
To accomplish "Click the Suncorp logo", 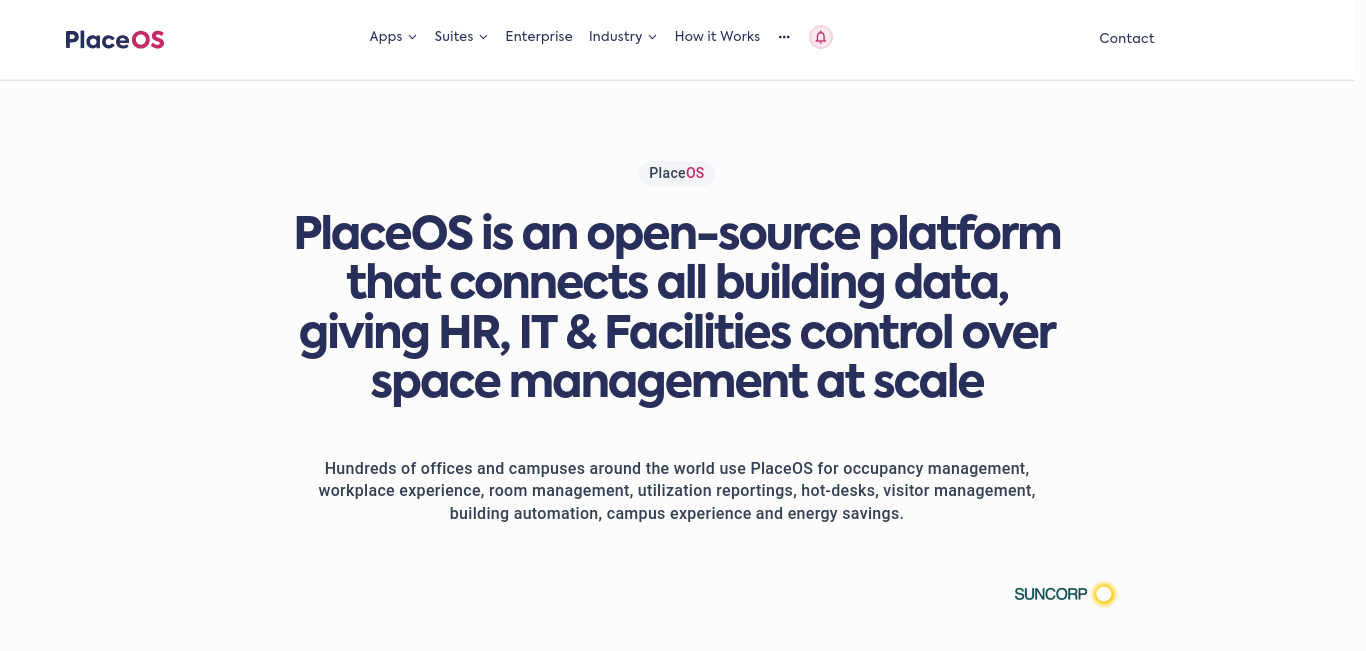I will click(1065, 594).
